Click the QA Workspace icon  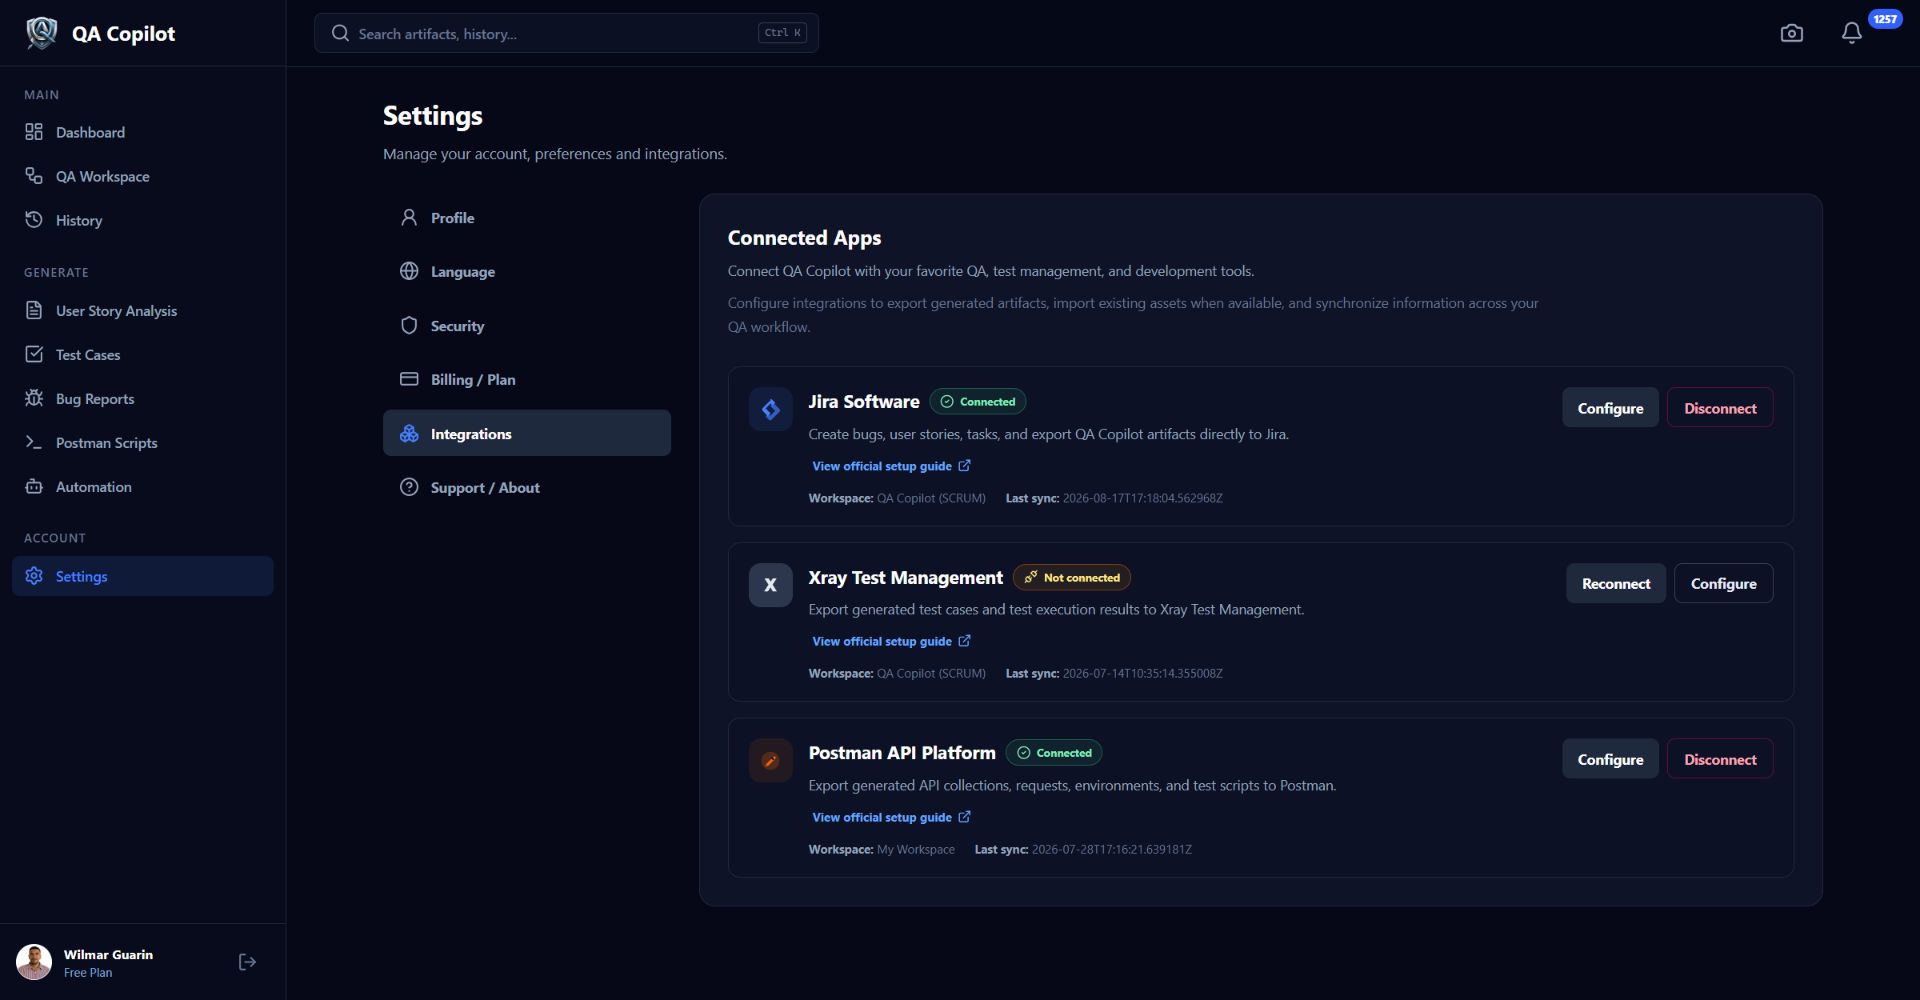[34, 176]
